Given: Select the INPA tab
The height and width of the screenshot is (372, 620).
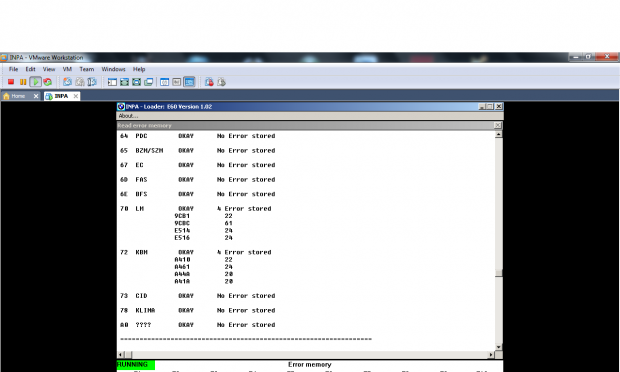Looking at the screenshot, I should pyautogui.click(x=61, y=96).
